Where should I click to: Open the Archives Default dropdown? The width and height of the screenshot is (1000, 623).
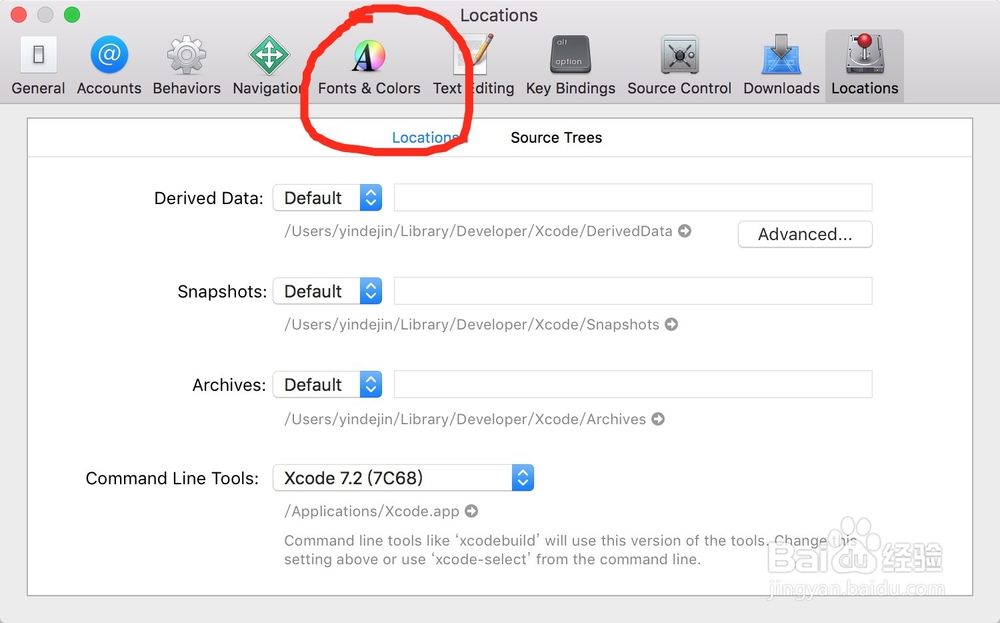pos(327,385)
